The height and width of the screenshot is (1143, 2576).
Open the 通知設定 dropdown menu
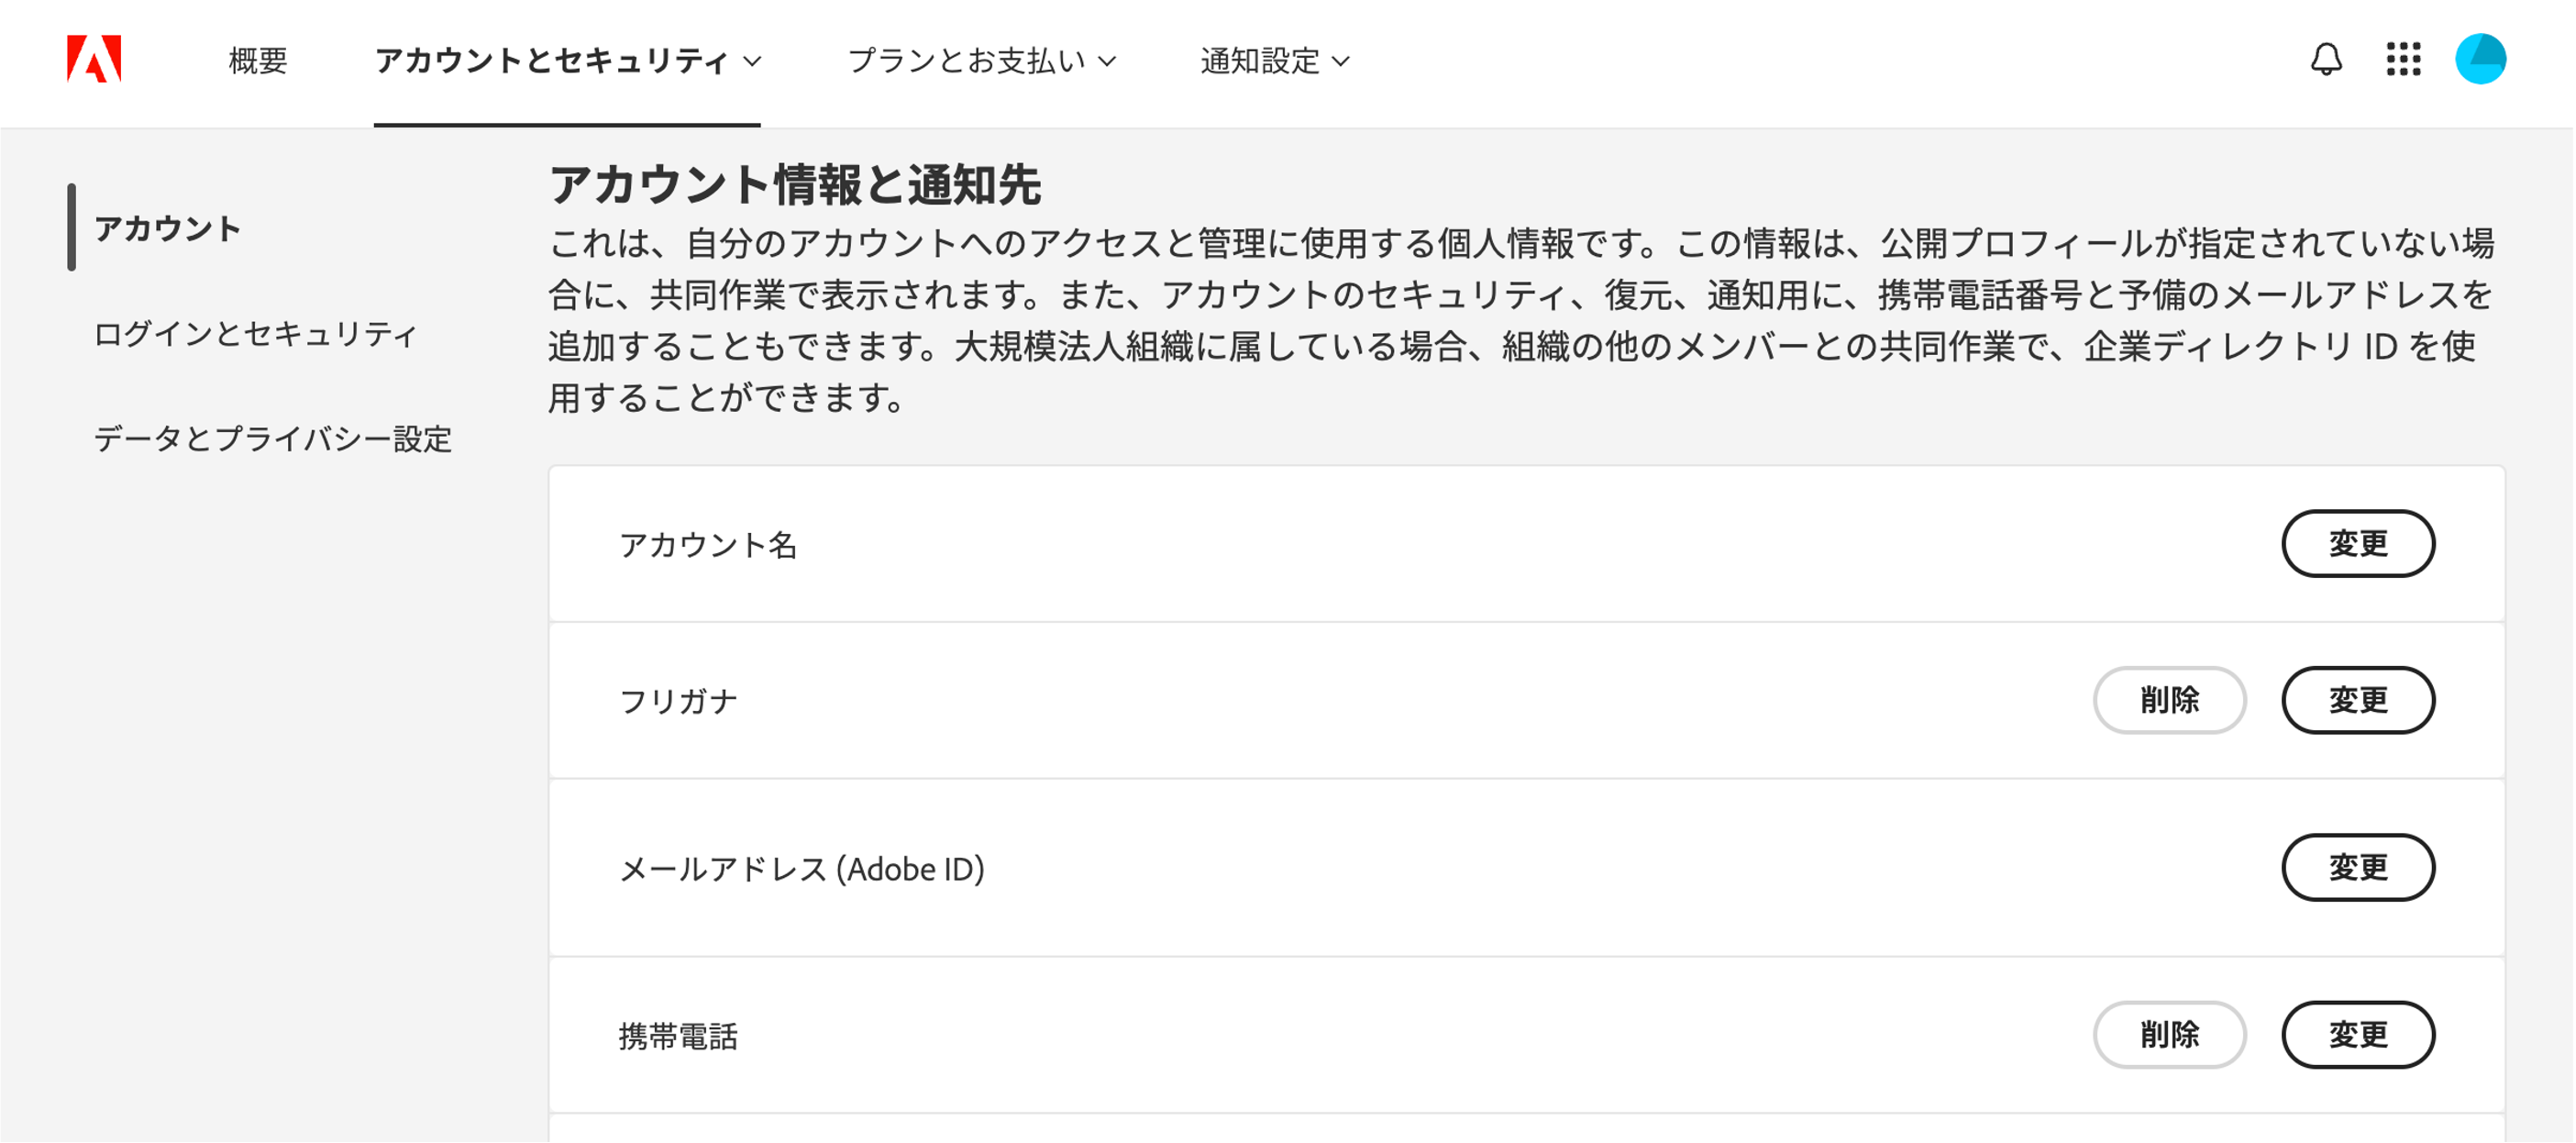click(1274, 61)
